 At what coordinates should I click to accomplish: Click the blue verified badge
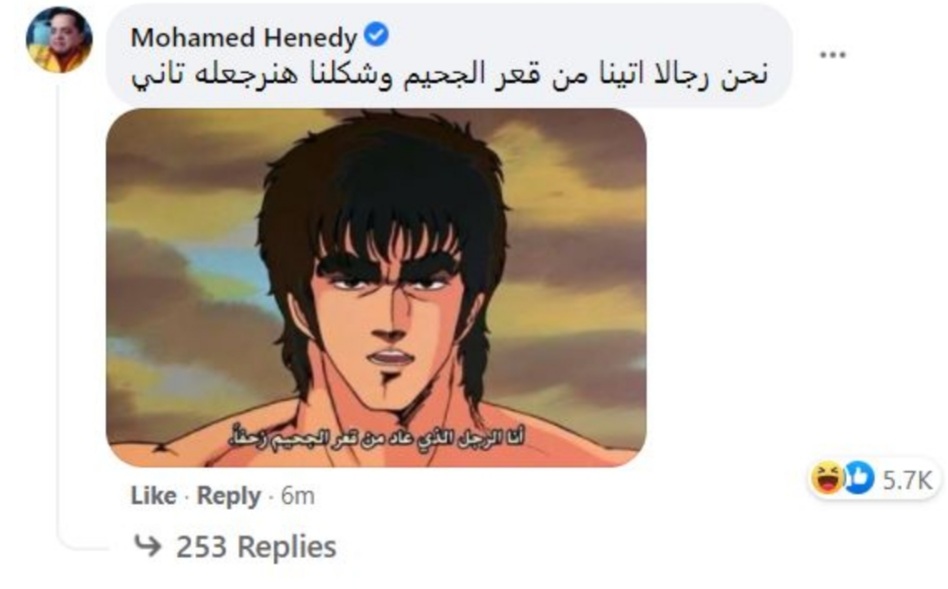[x=377, y=34]
